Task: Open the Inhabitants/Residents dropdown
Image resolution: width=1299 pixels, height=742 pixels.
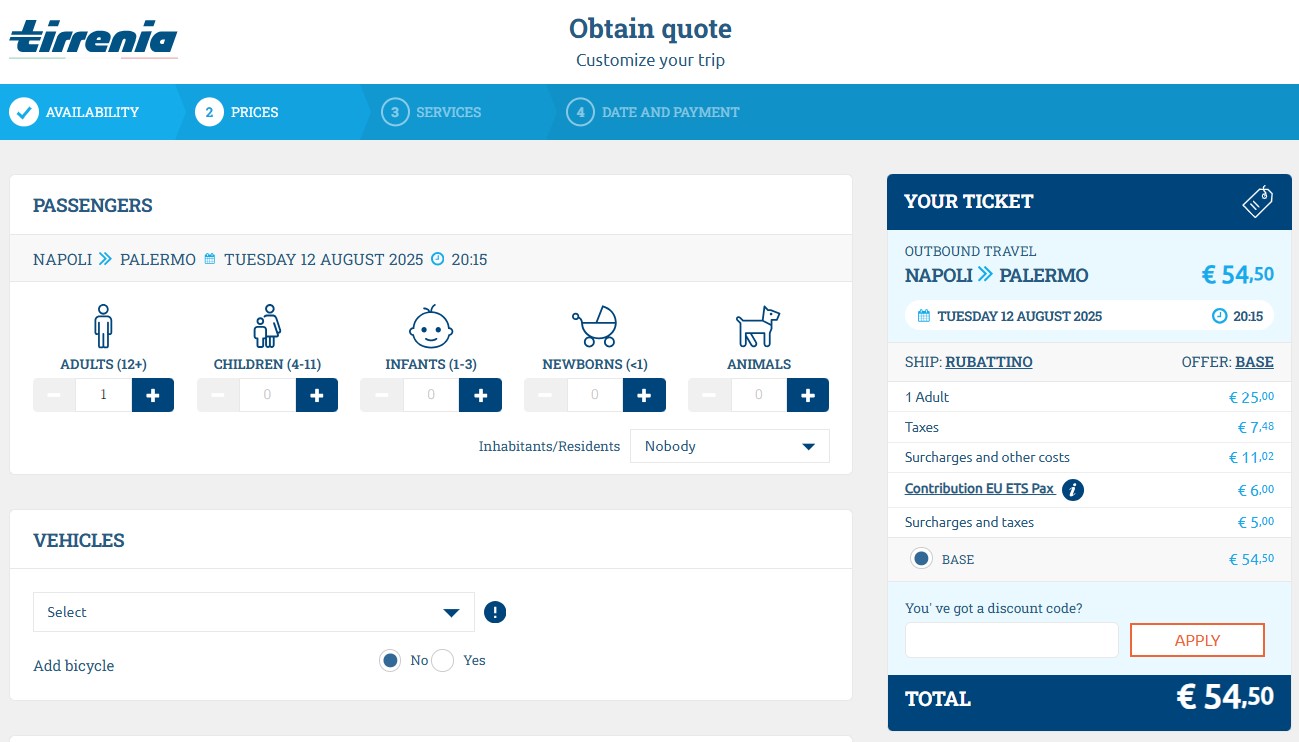Action: tap(730, 446)
